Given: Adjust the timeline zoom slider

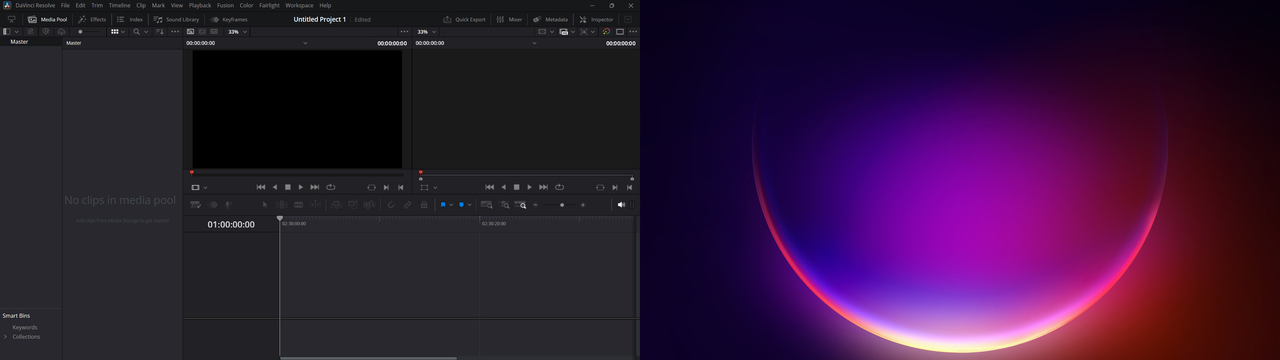Looking at the screenshot, I should pos(562,204).
